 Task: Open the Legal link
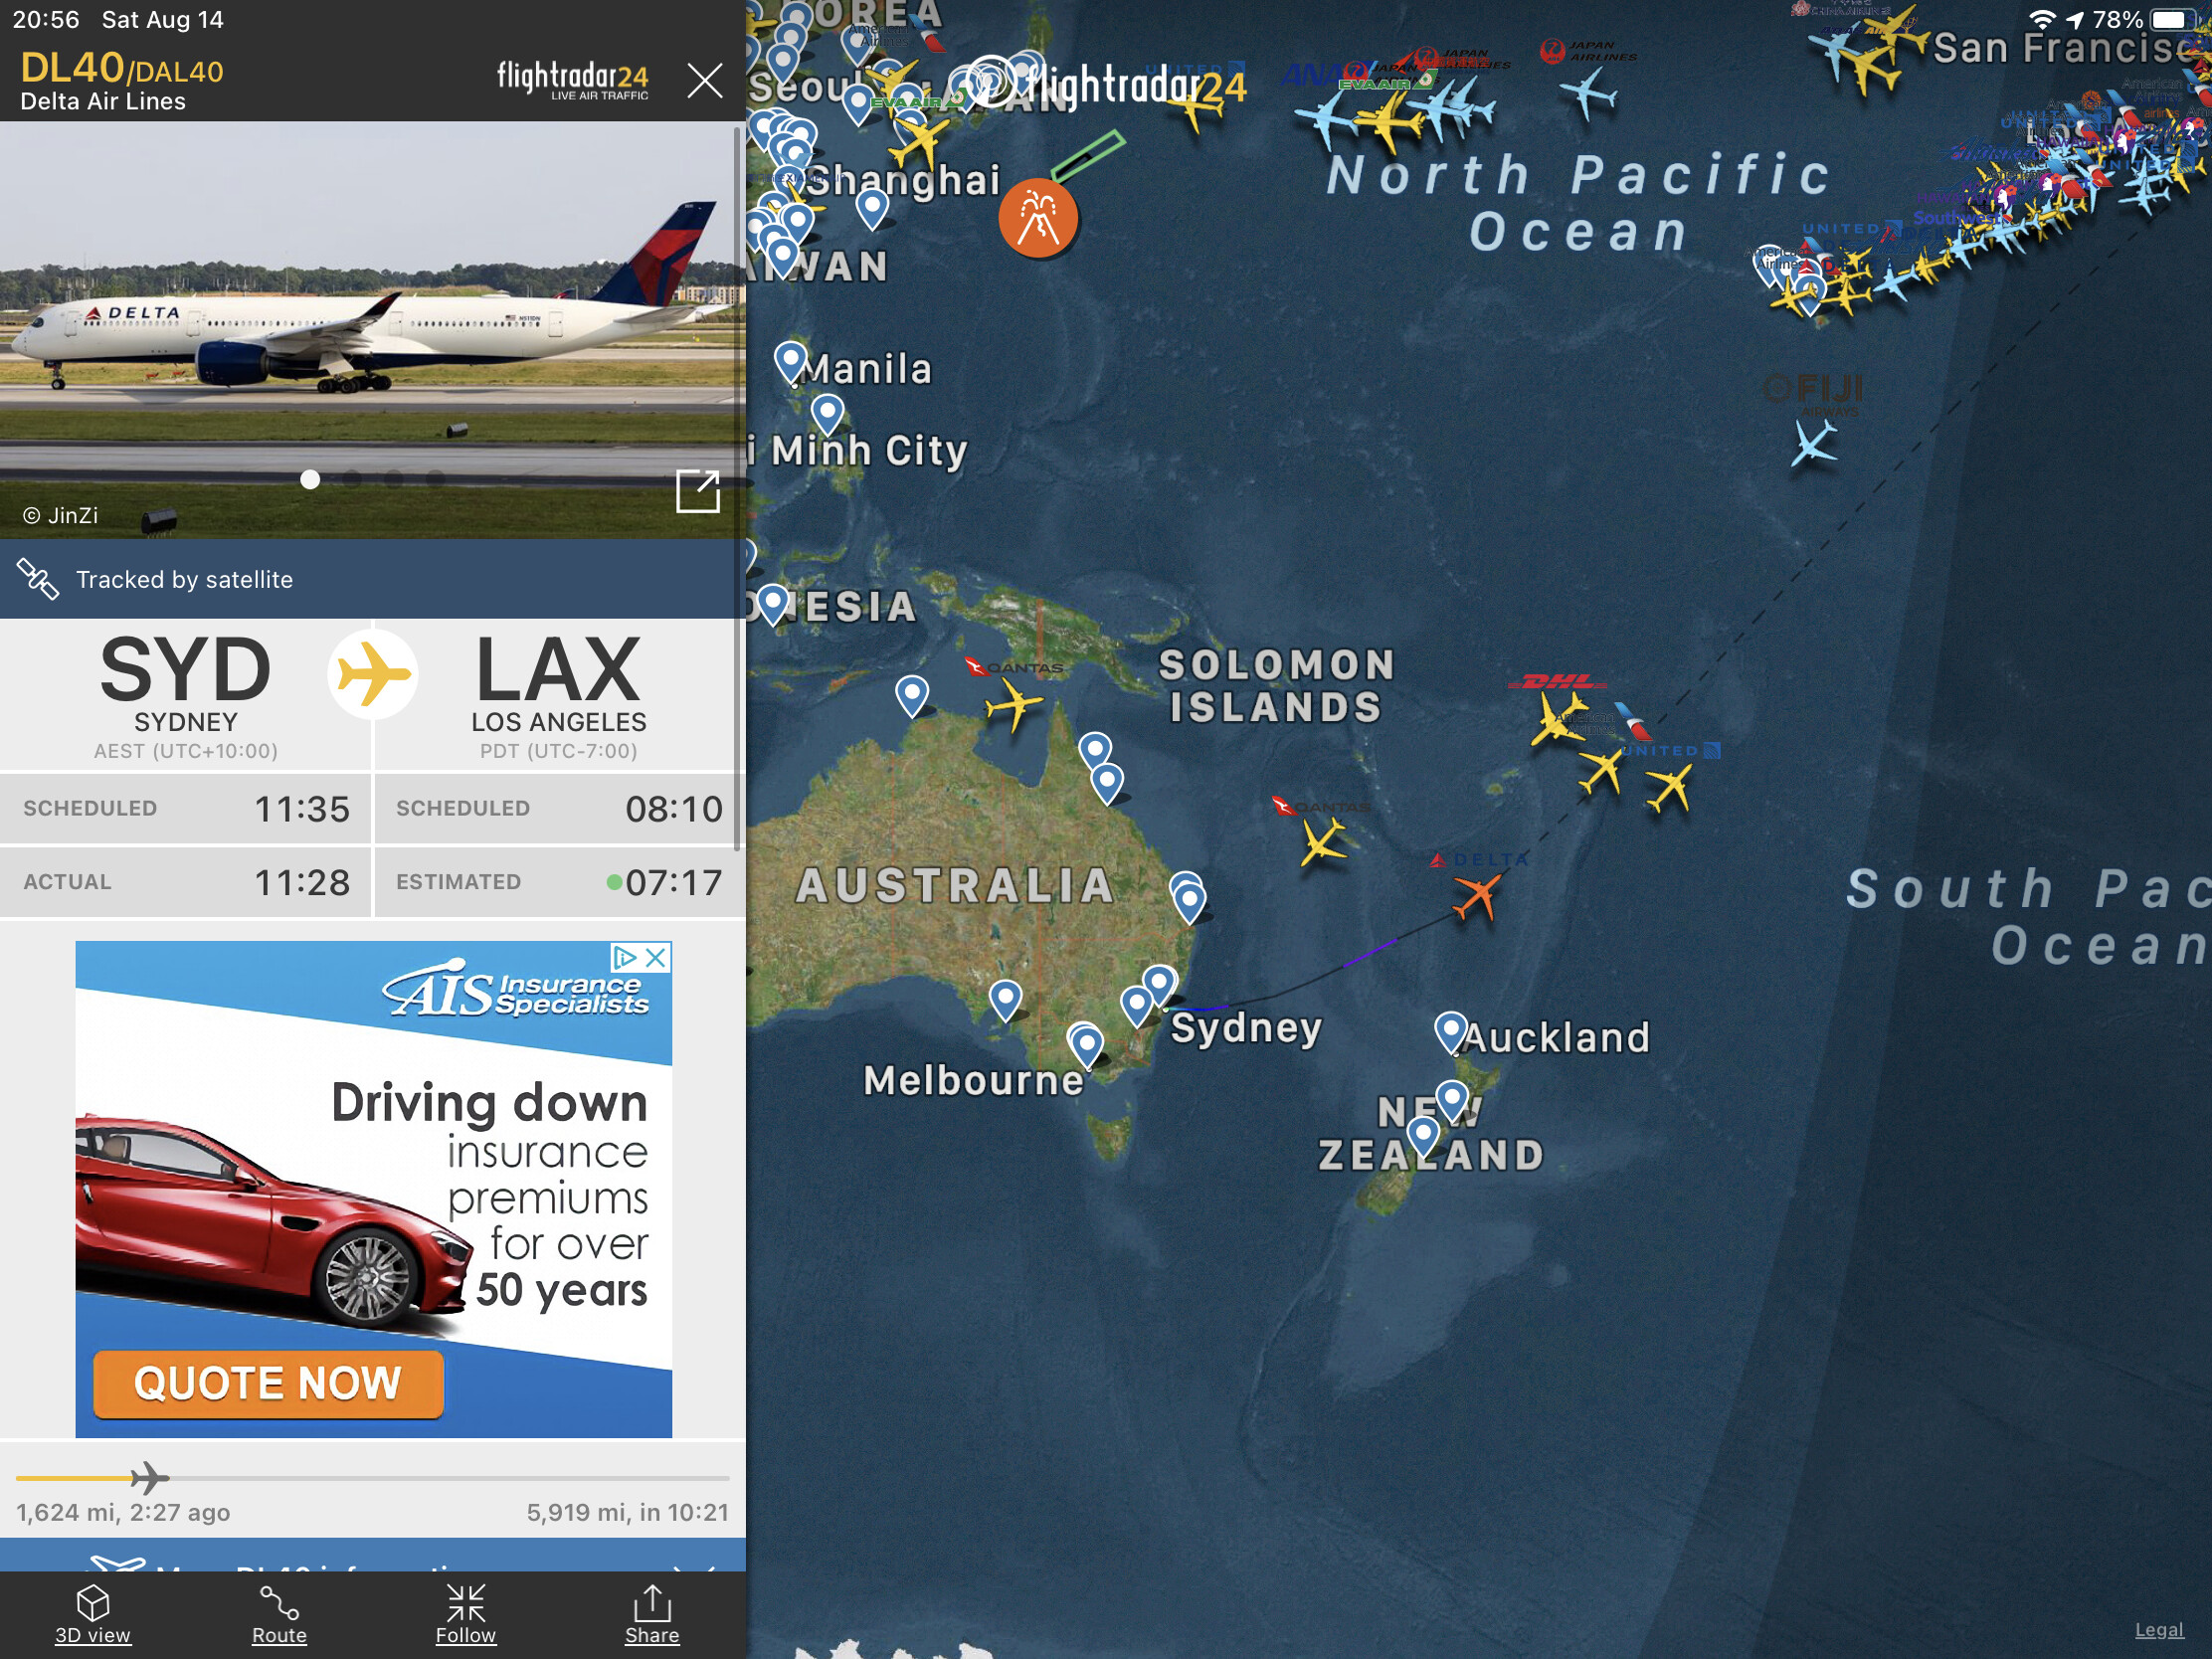2158,1629
